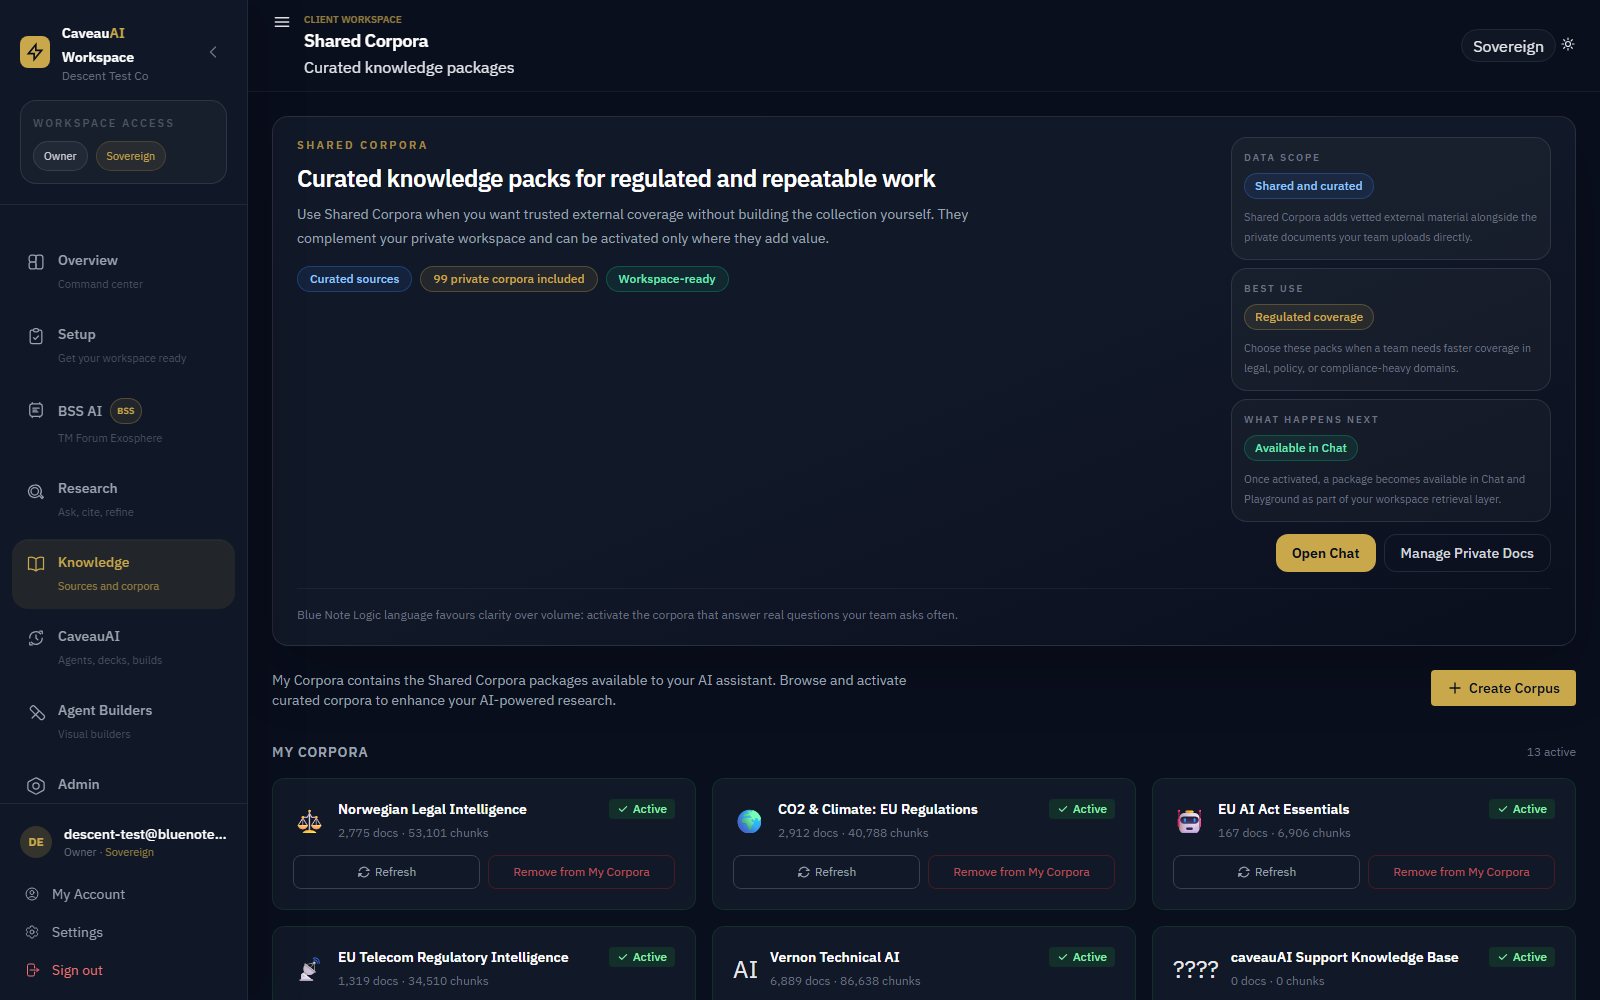The height and width of the screenshot is (1000, 1600).
Task: Go to Agent Builders
Action: [123, 721]
